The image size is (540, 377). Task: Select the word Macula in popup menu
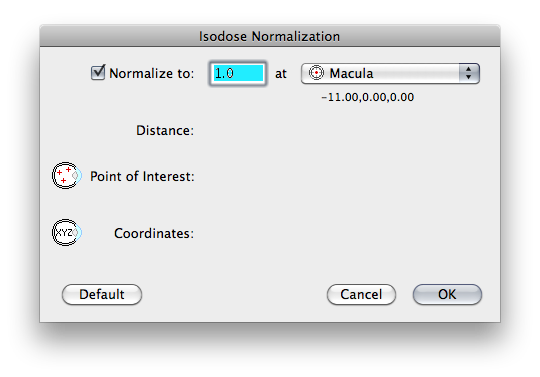pyautogui.click(x=351, y=73)
